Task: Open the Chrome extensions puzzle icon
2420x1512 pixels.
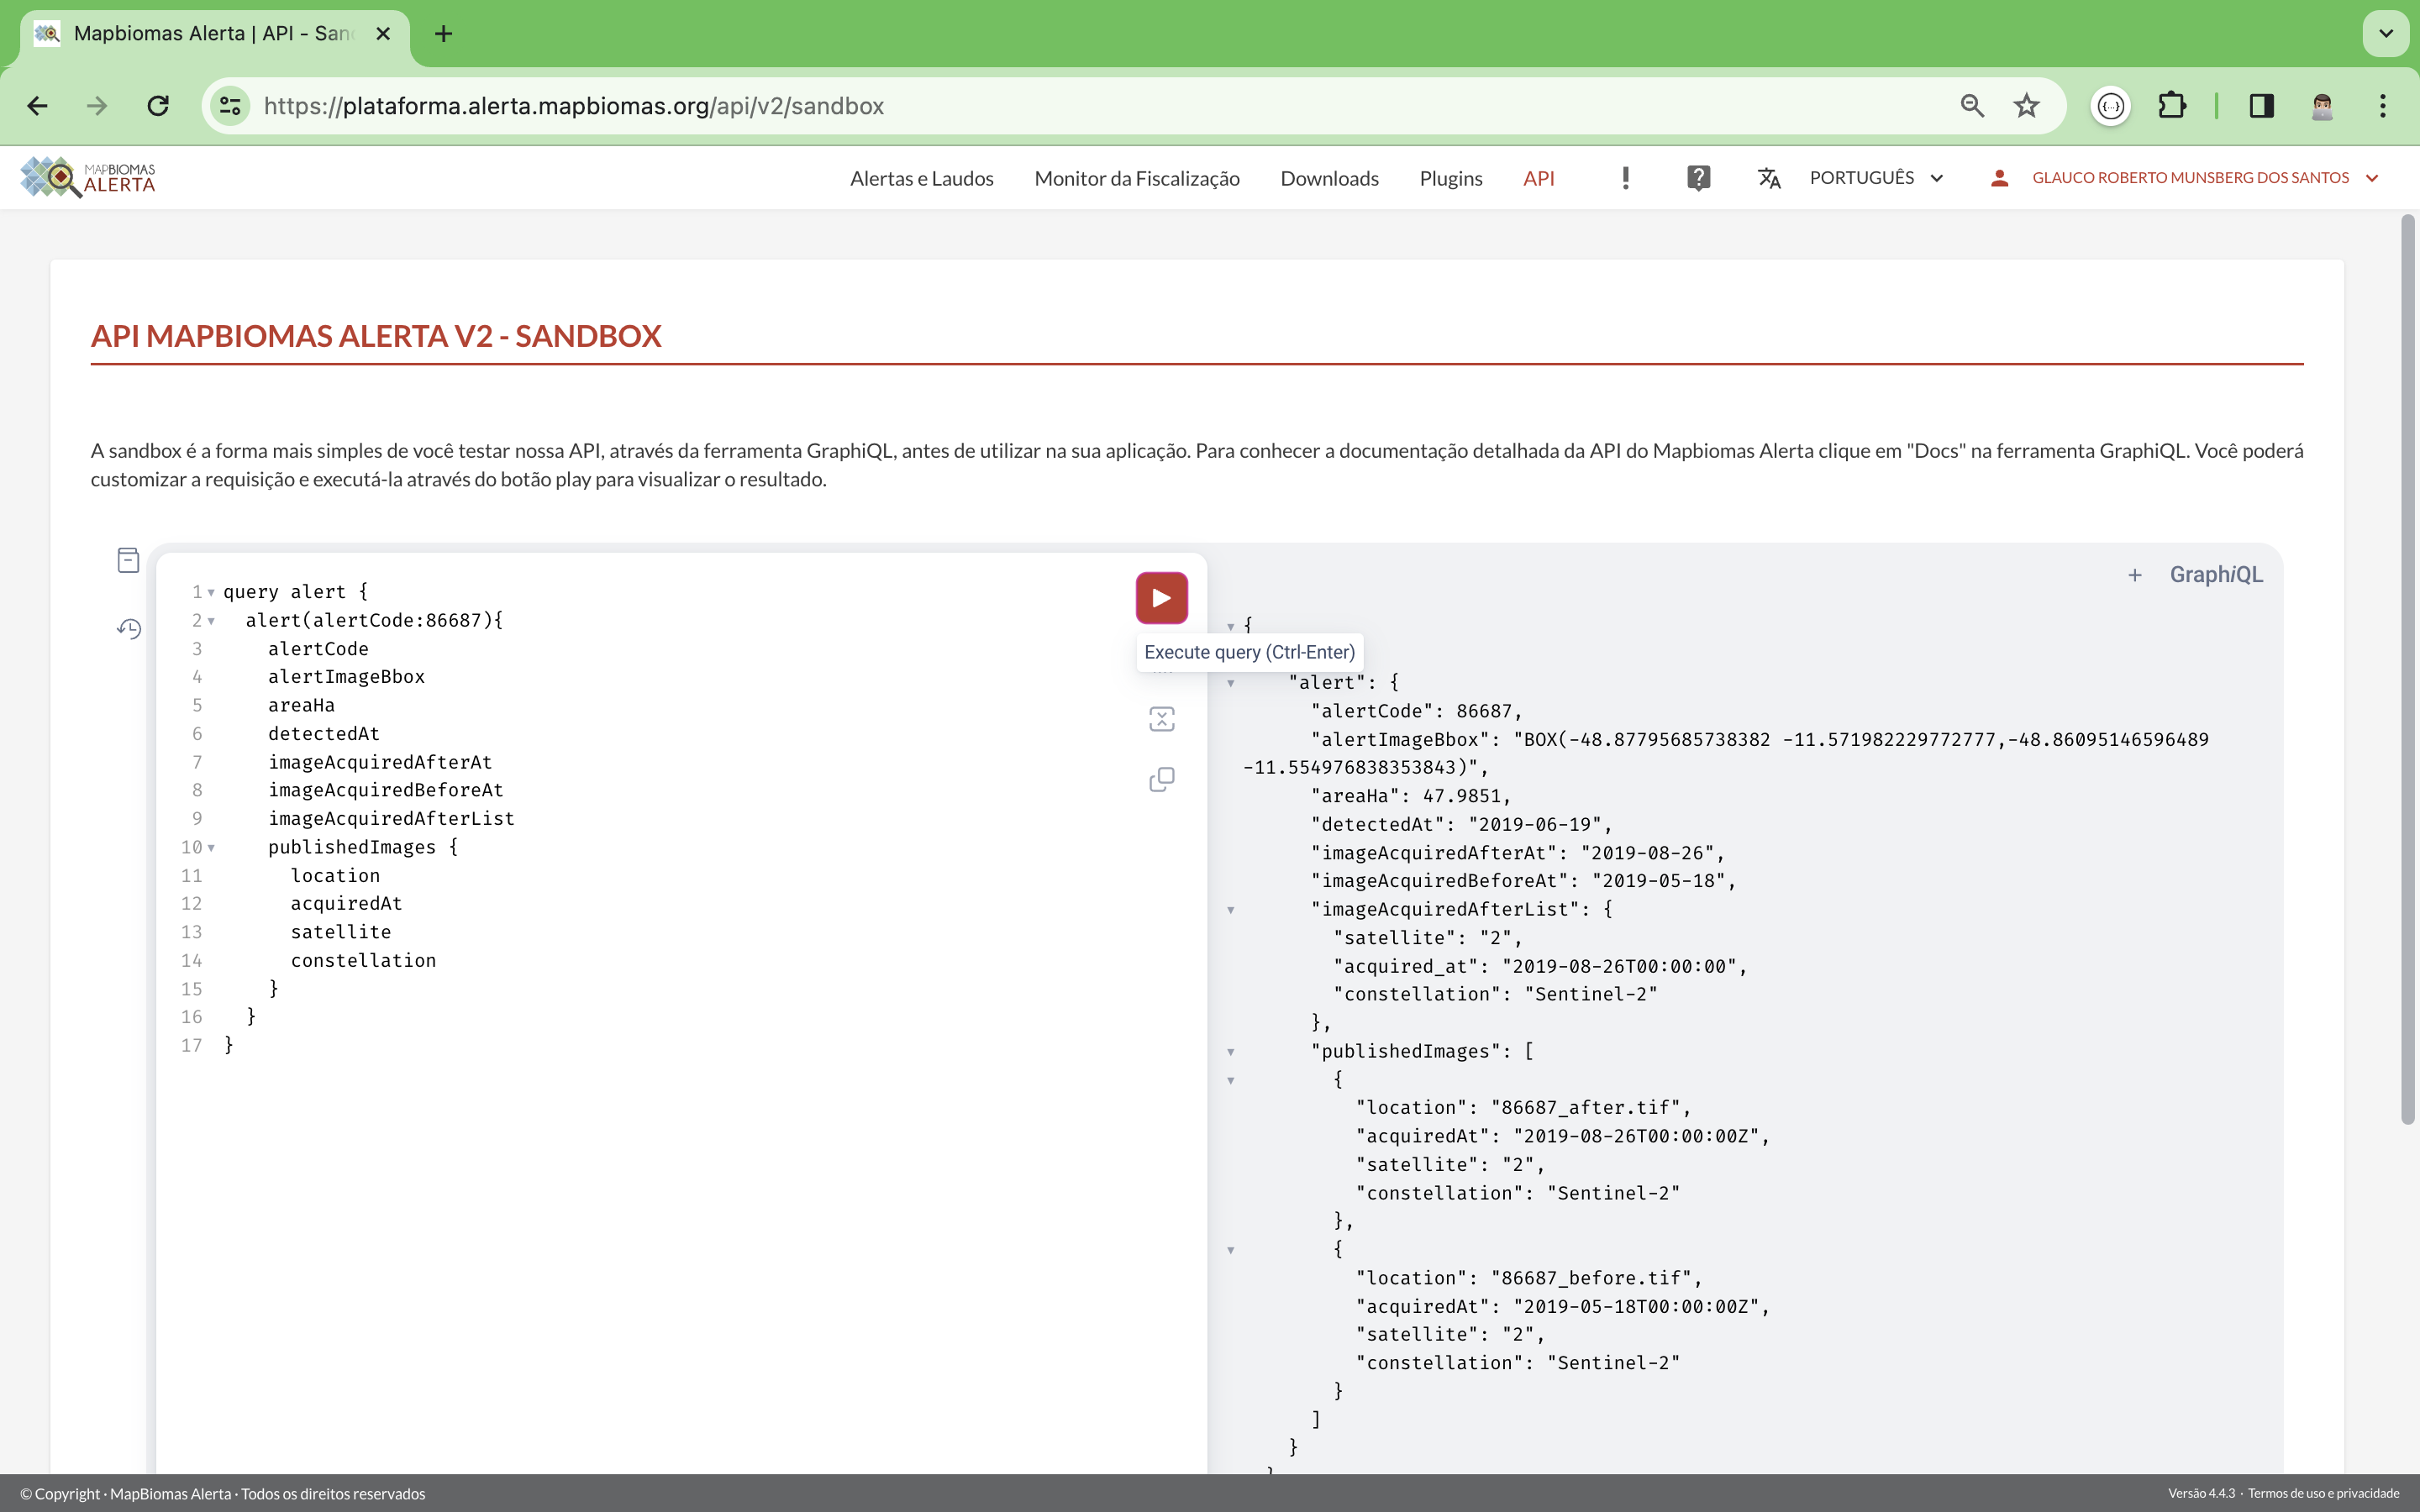Action: [2172, 106]
